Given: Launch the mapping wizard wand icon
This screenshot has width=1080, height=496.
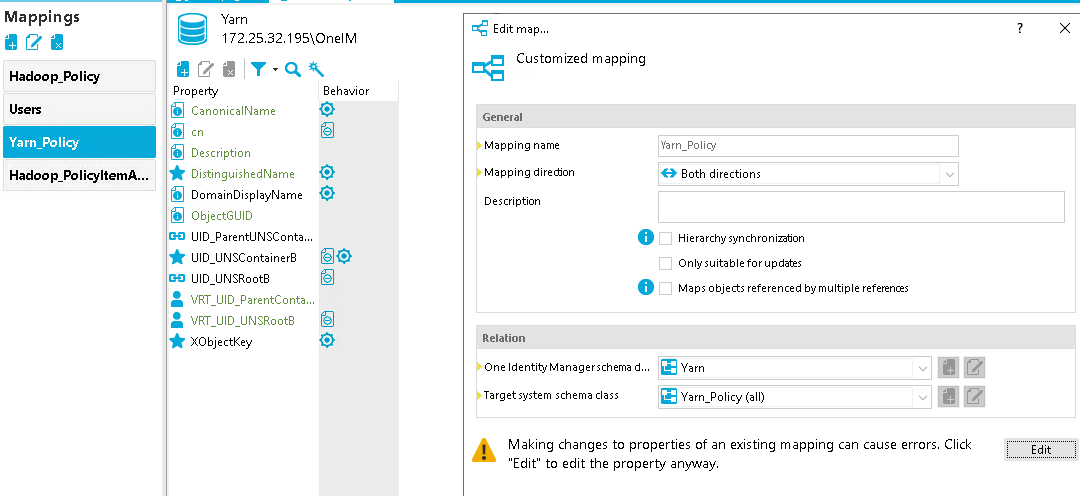Looking at the screenshot, I should click(x=316, y=69).
